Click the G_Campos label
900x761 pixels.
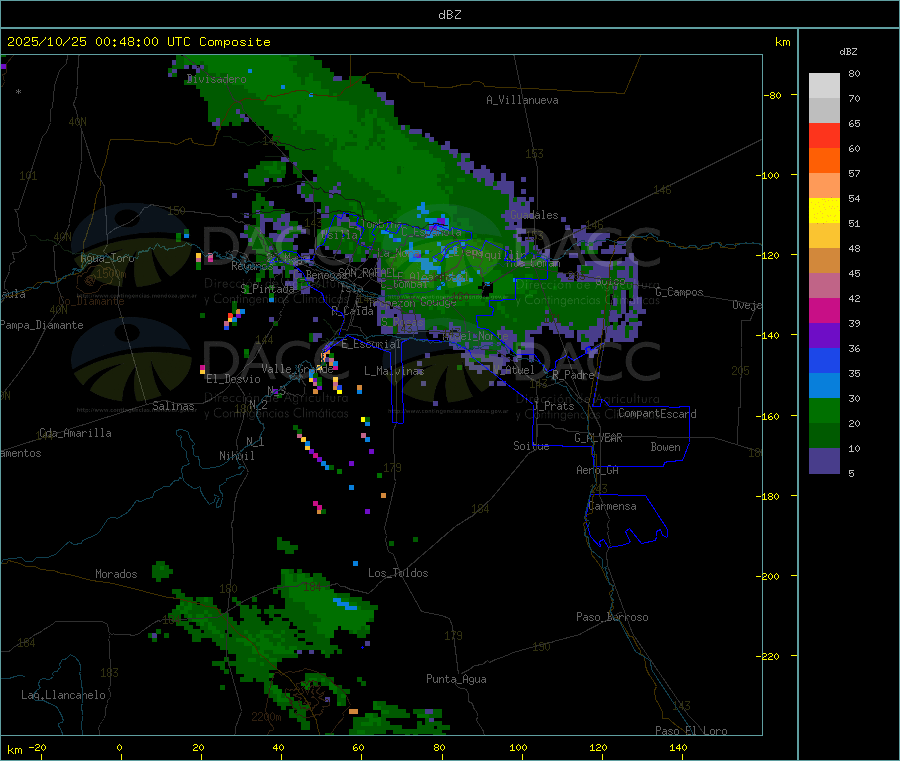coord(680,292)
